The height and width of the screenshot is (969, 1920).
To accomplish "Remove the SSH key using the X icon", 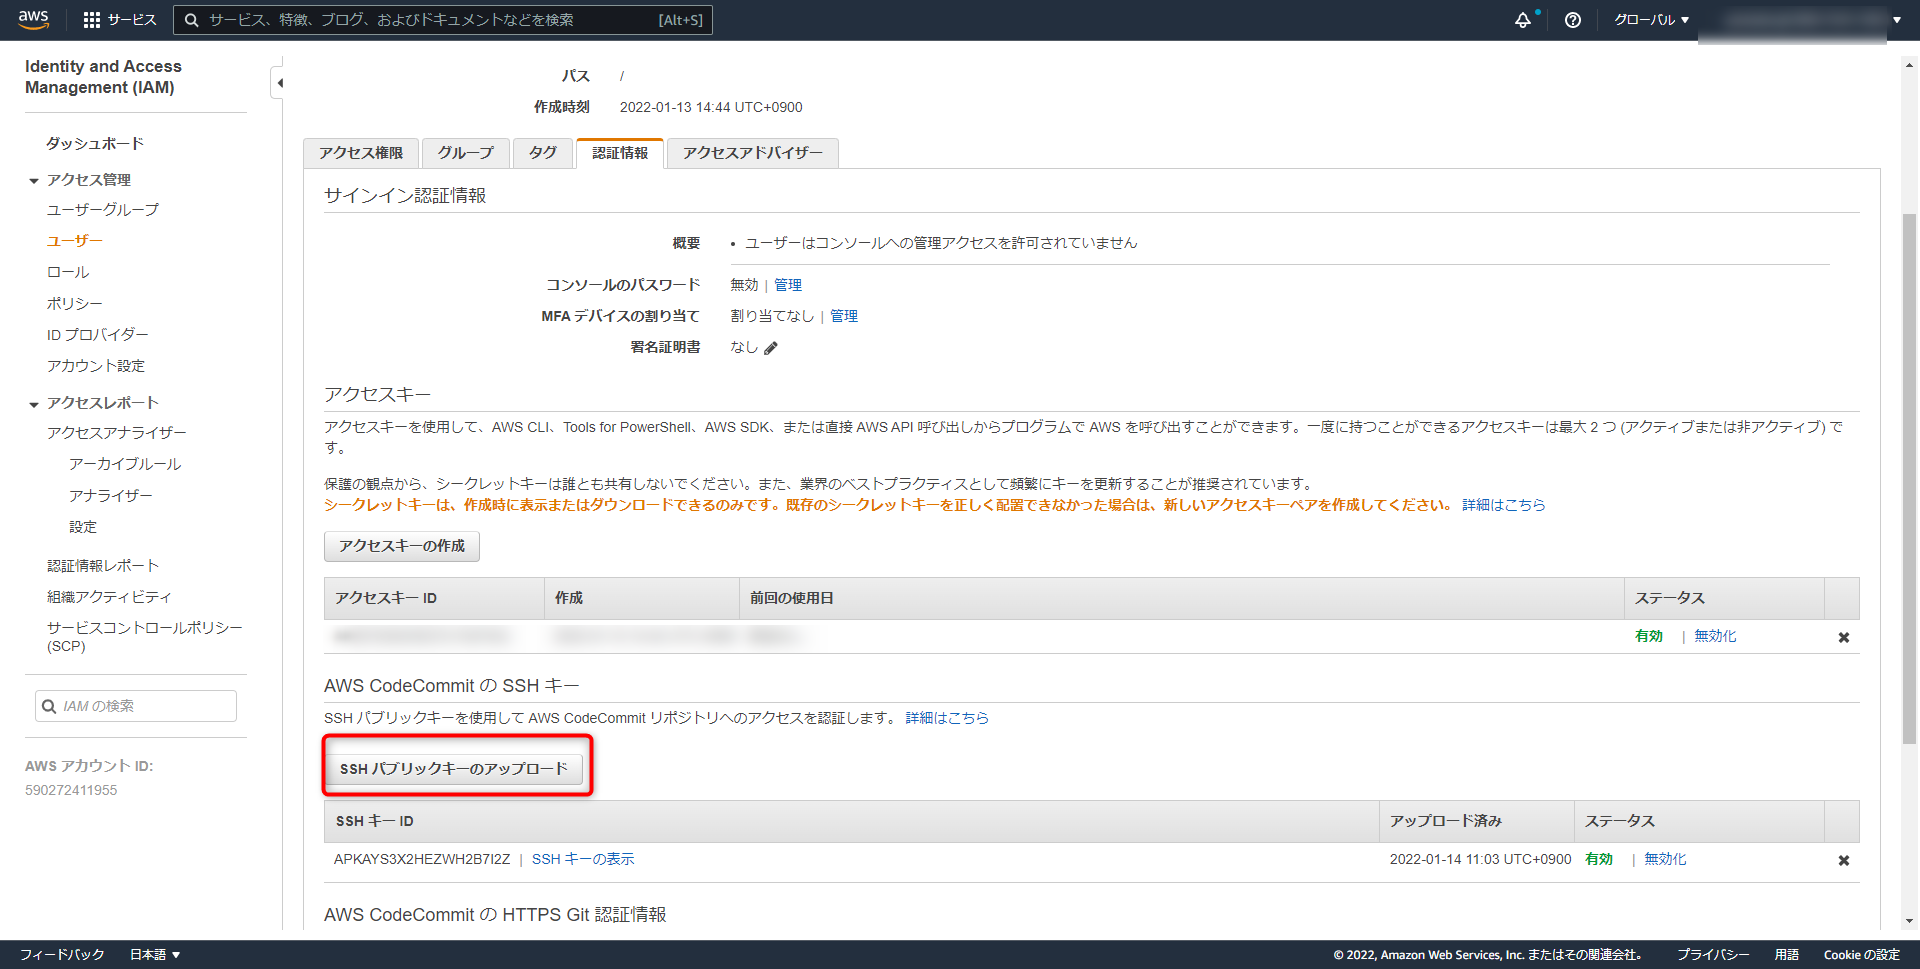I will 1844,860.
